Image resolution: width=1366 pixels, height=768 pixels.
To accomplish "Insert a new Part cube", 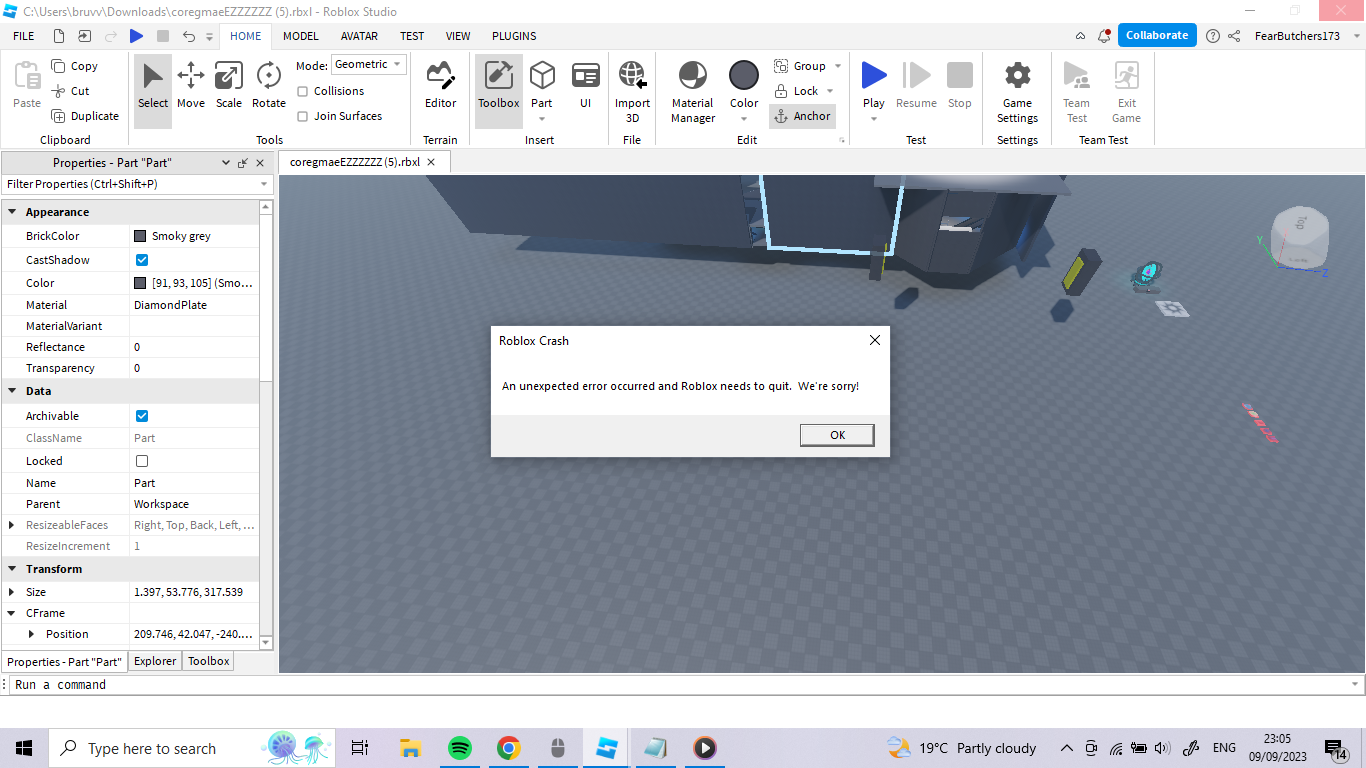I will point(542,76).
